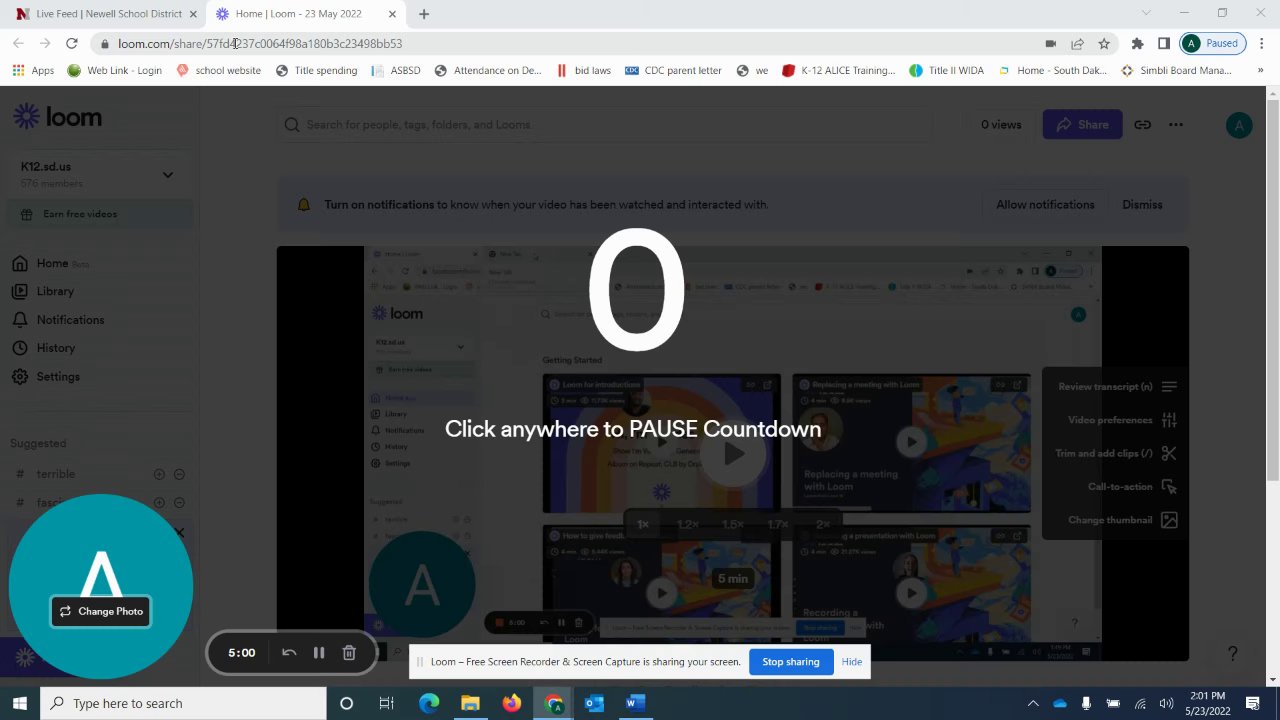Click the search bar for Looms
This screenshot has width=1280, height=720.
point(604,125)
